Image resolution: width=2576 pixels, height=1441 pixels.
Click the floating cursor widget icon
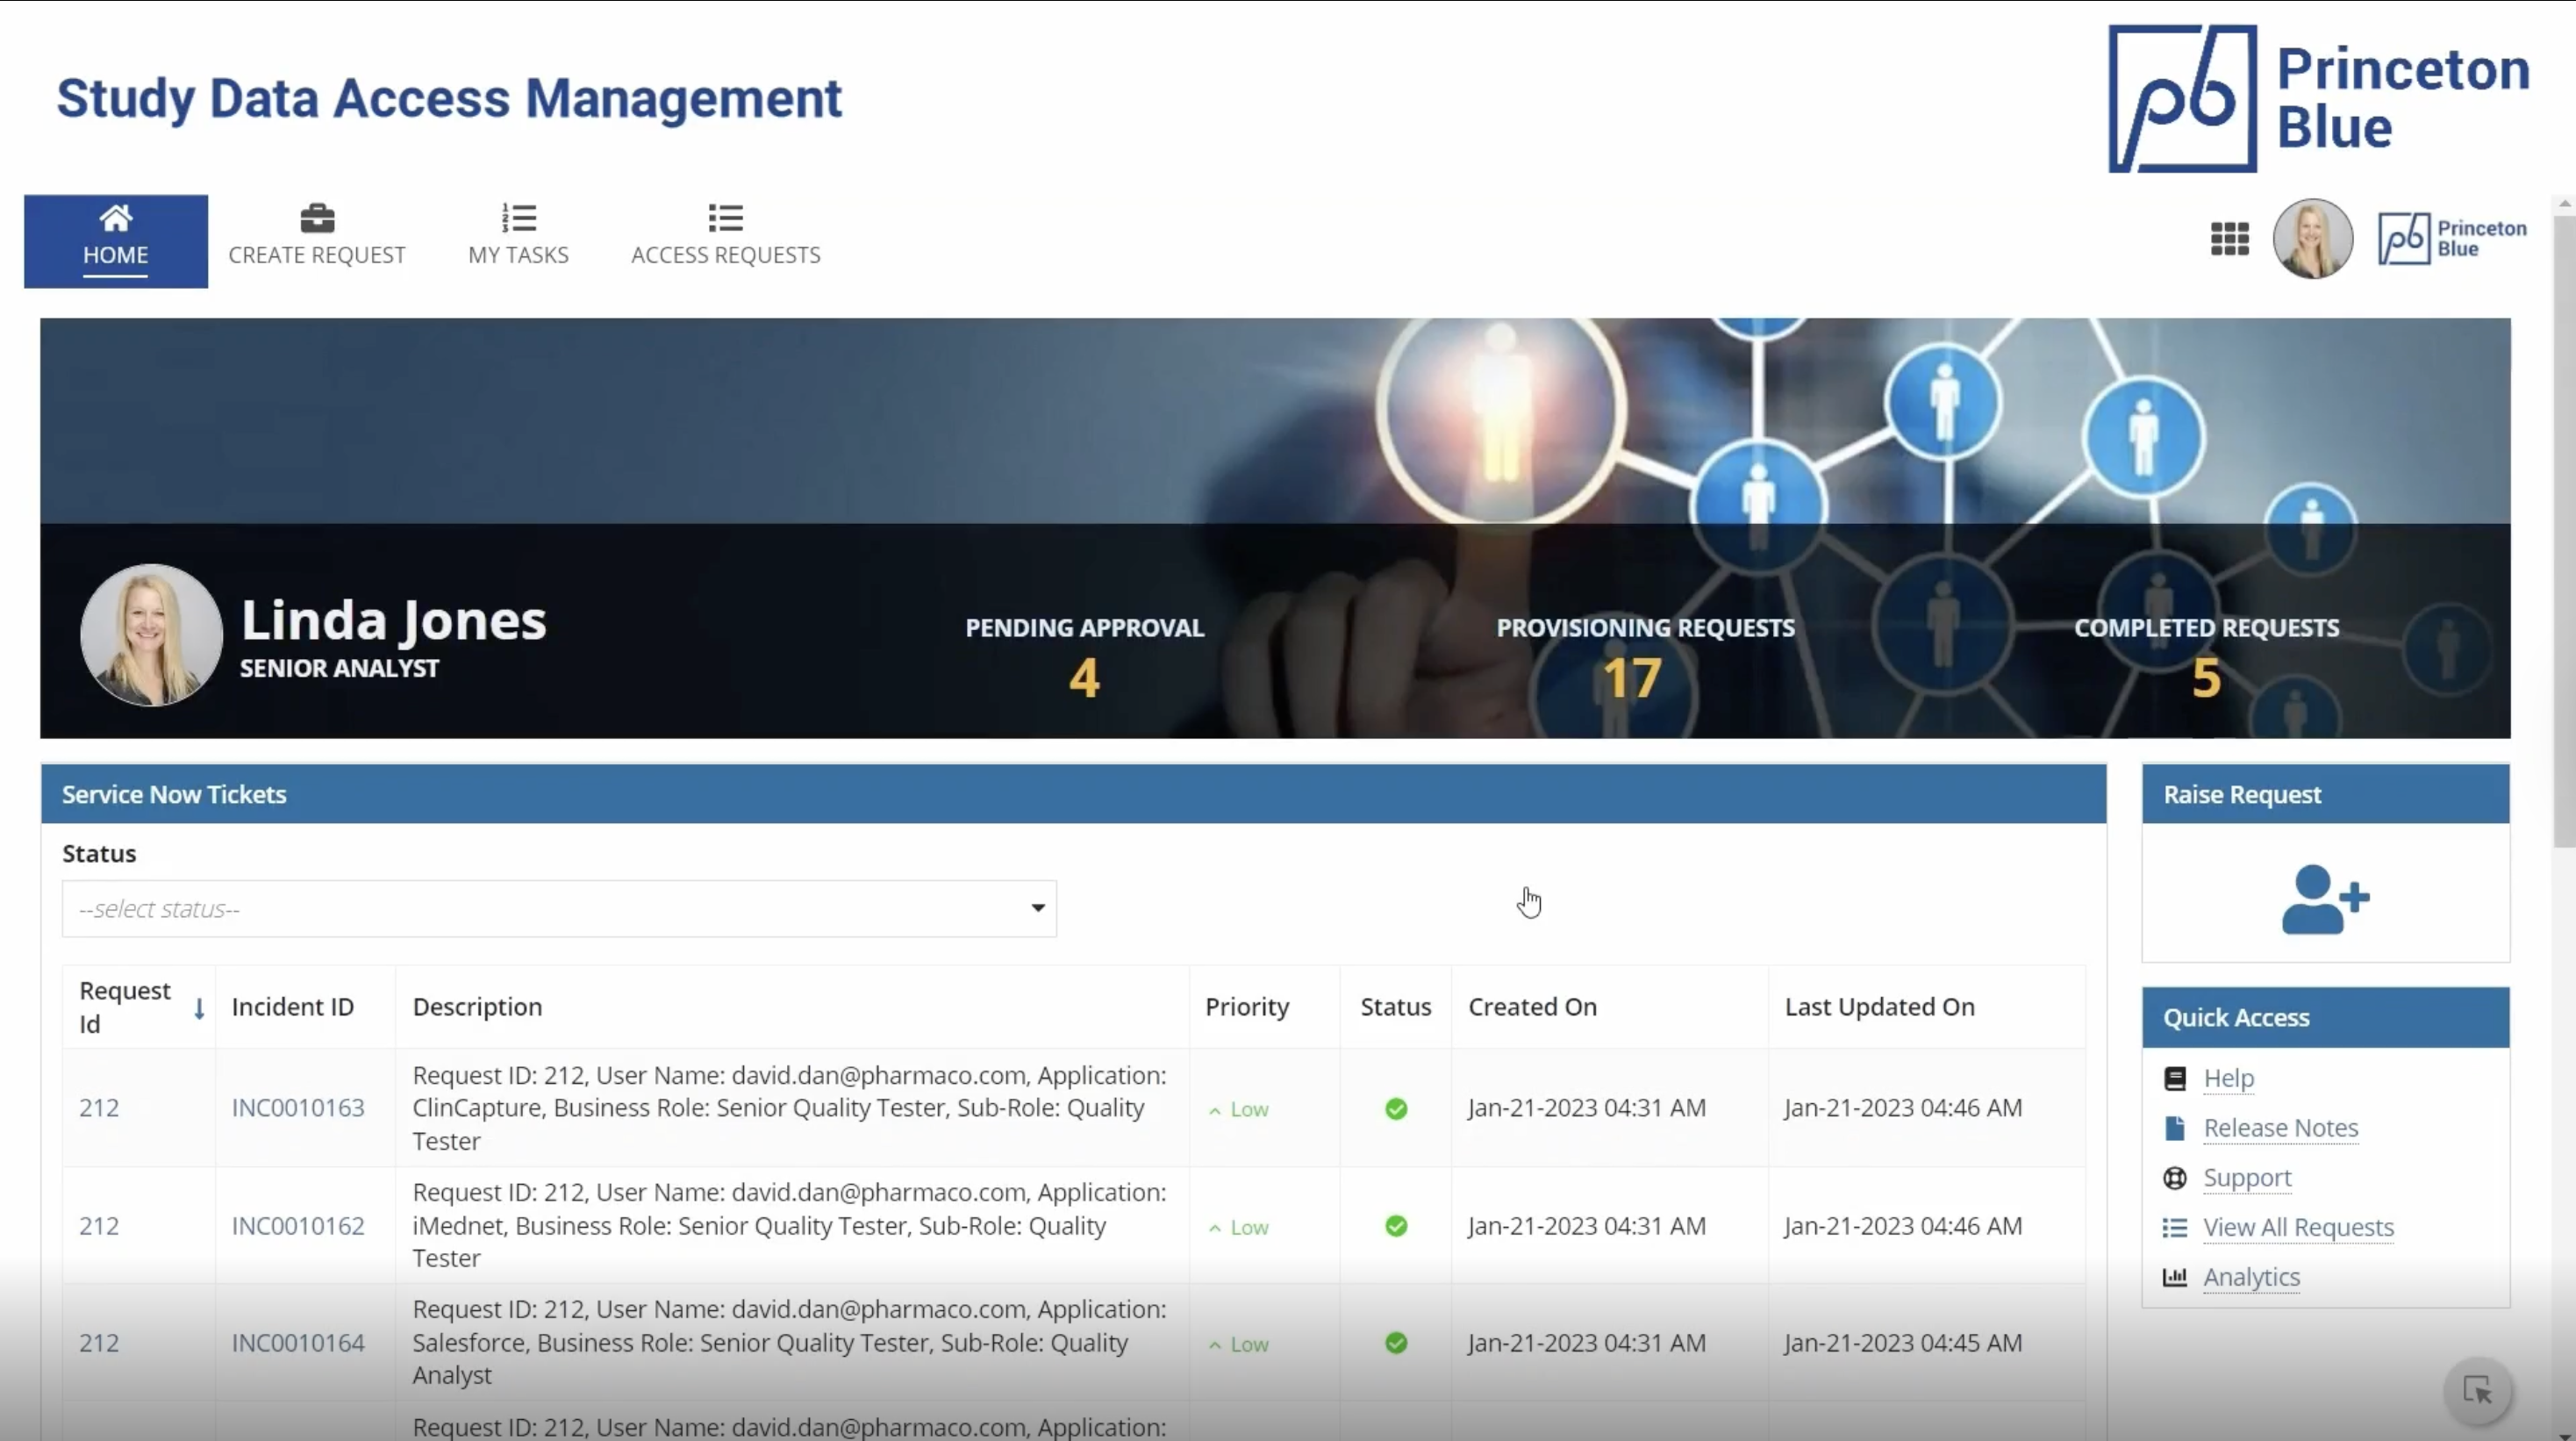(x=2478, y=1390)
